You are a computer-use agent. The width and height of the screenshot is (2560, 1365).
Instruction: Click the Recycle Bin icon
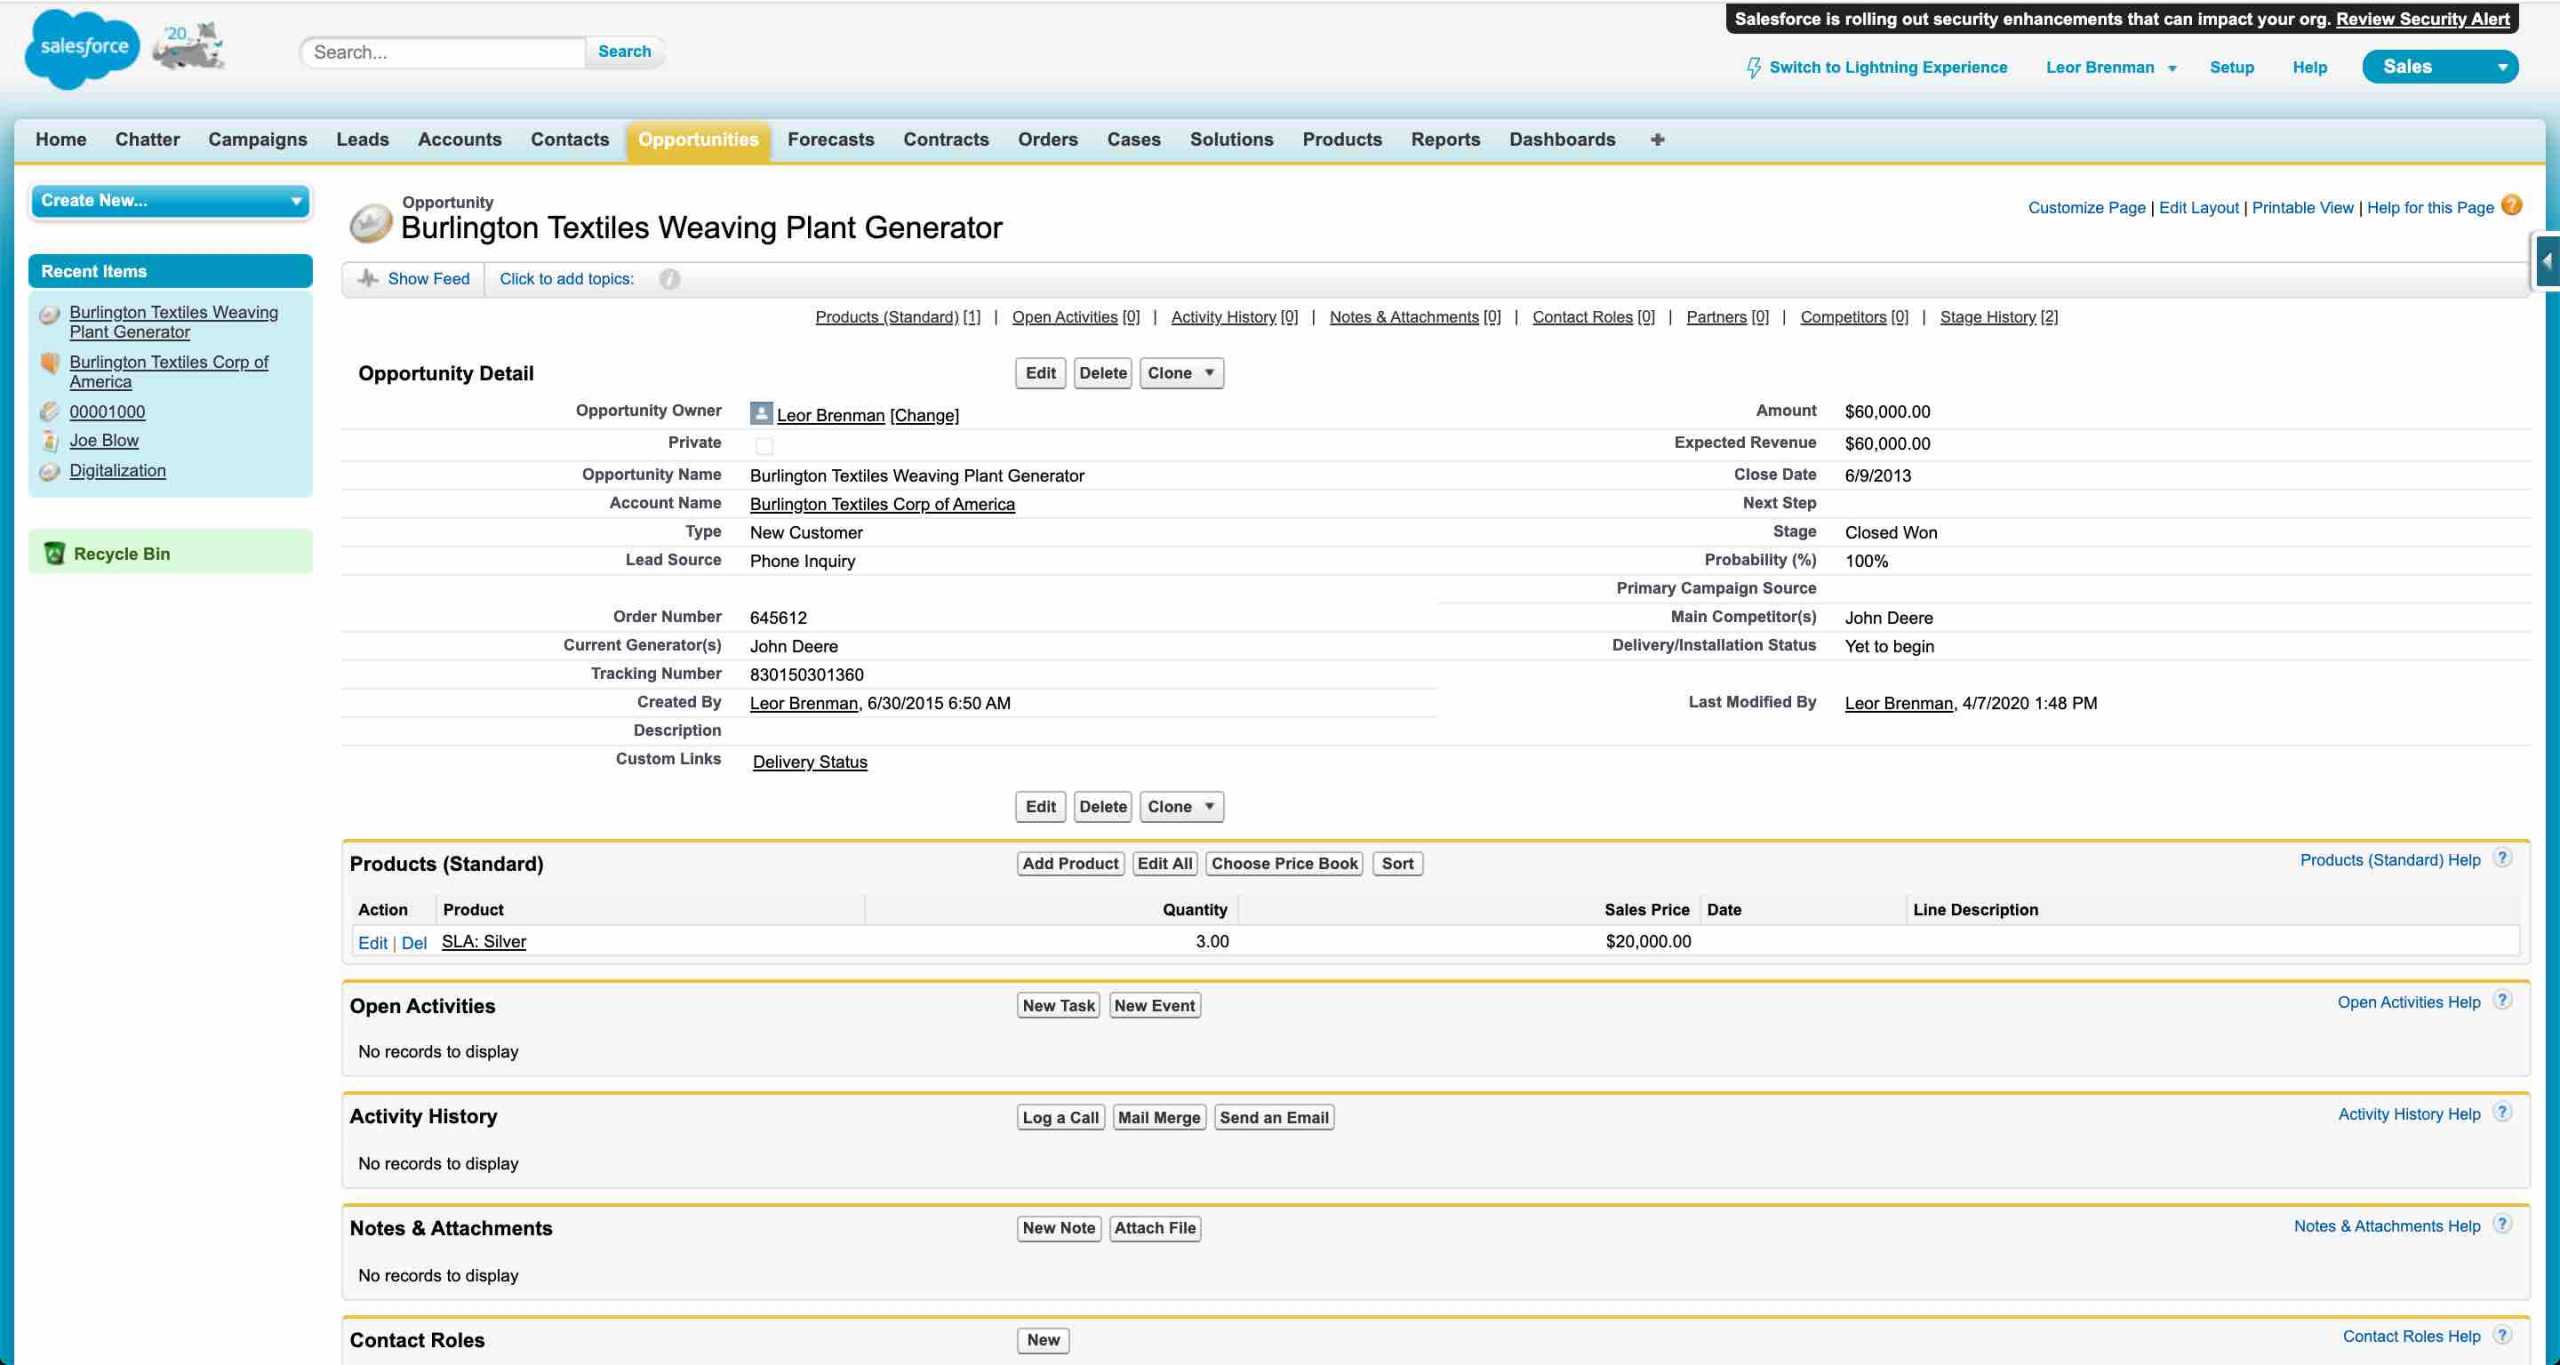(x=55, y=553)
